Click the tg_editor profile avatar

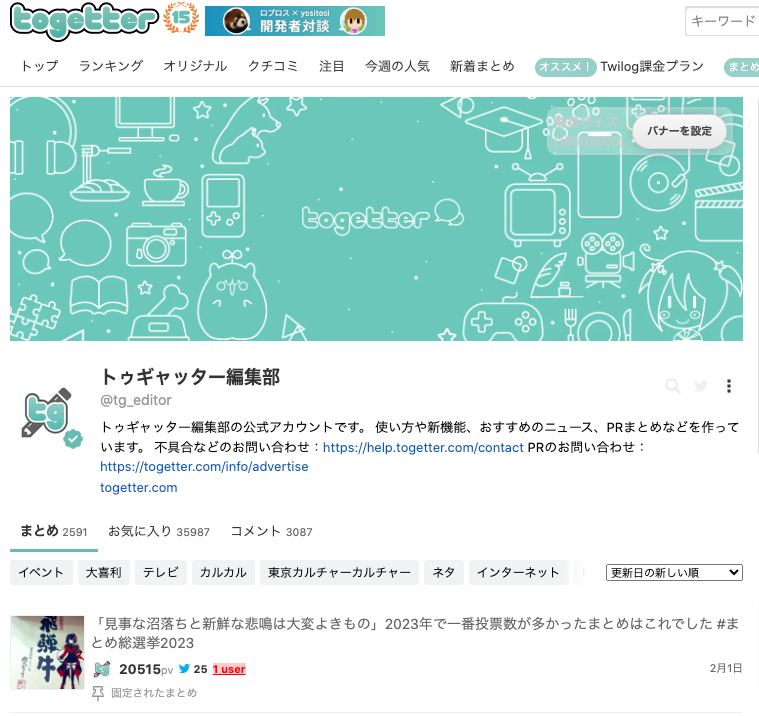47,414
